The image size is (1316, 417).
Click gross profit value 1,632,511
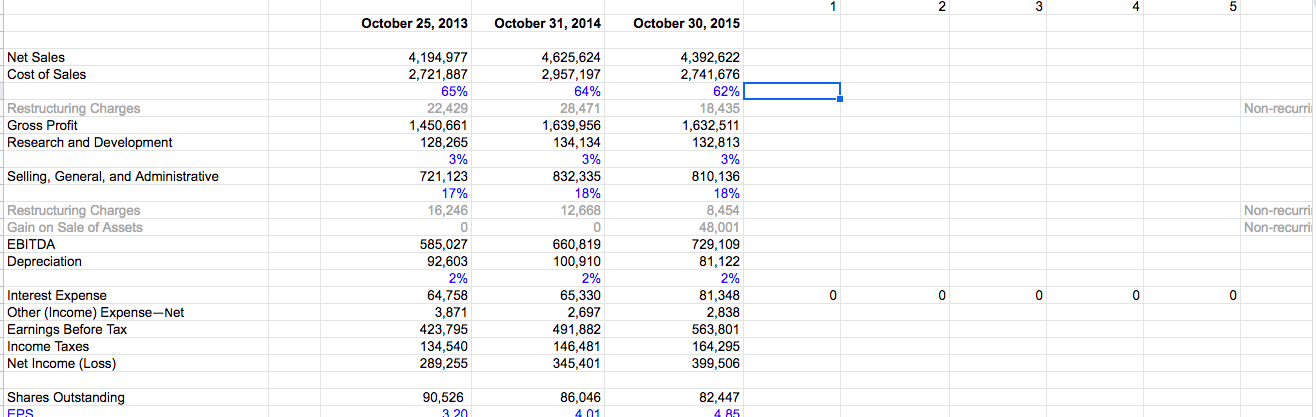coord(710,125)
